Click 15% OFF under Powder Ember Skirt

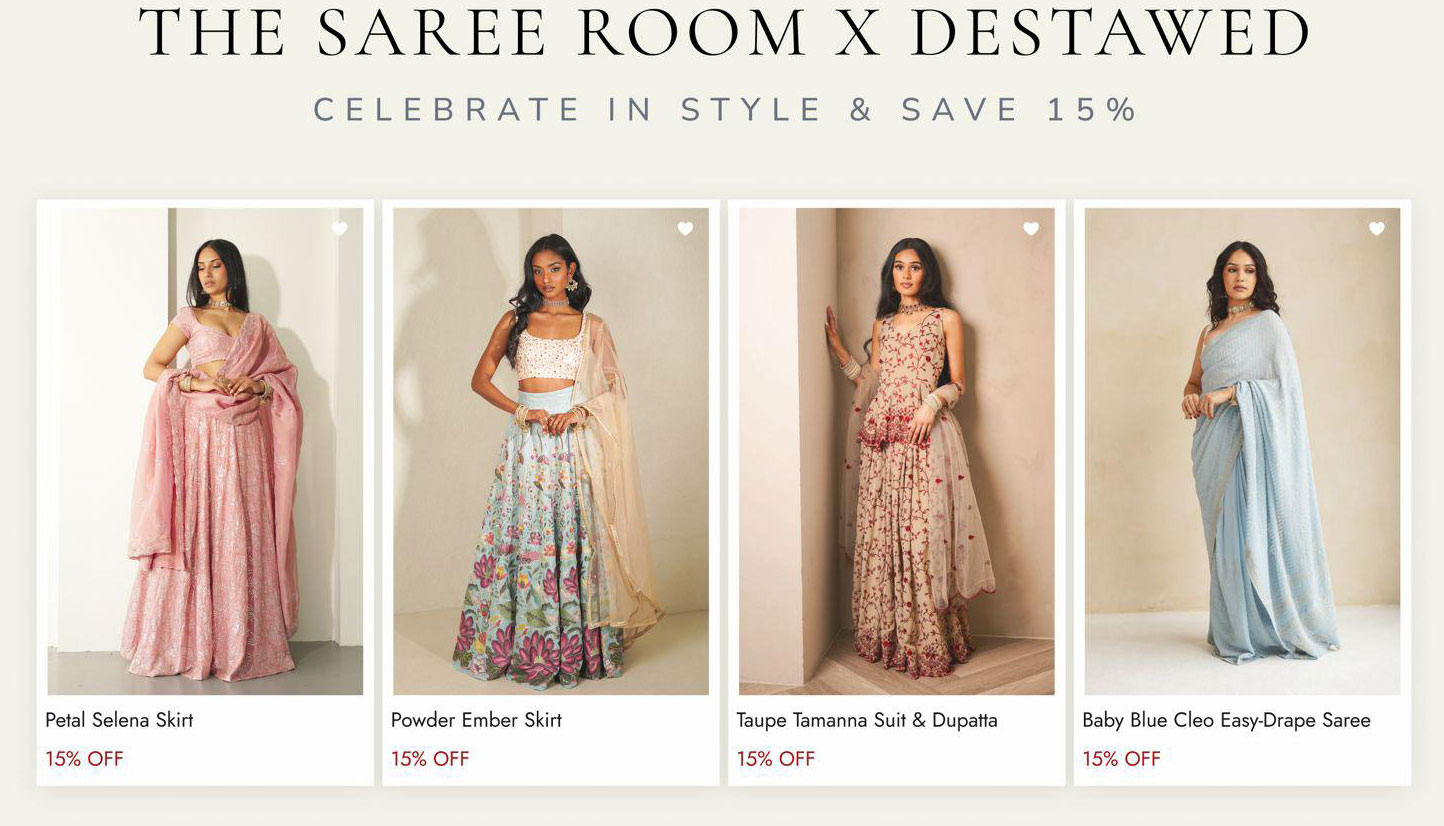pyautogui.click(x=430, y=759)
